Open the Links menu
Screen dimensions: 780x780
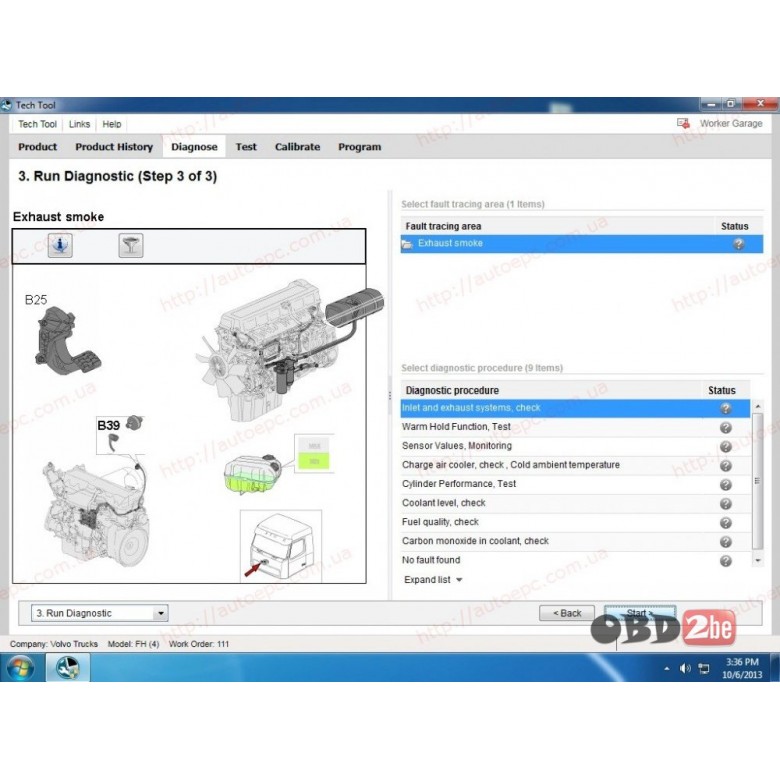[79, 124]
